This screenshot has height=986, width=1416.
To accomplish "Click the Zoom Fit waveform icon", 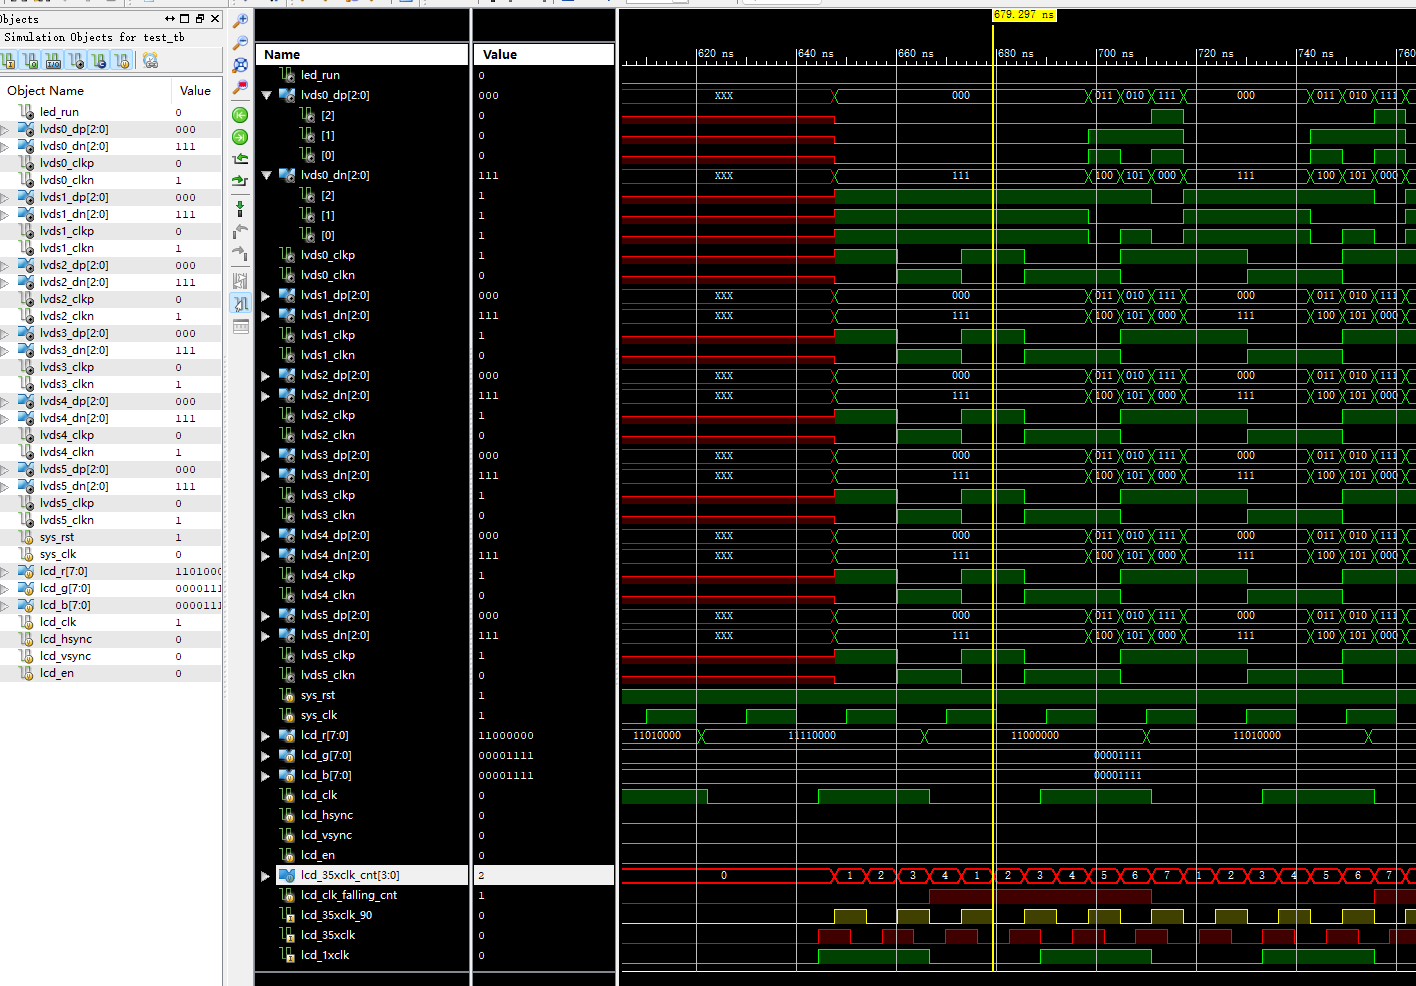I will pyautogui.click(x=240, y=66).
